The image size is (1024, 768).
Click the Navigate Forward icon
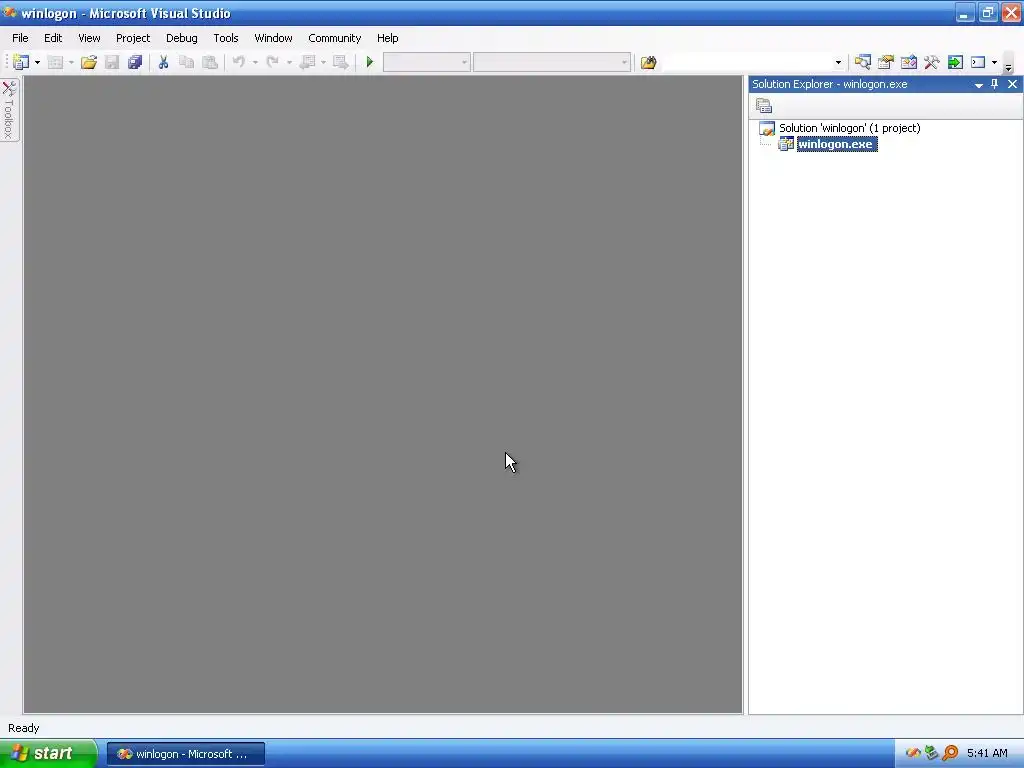click(341, 63)
